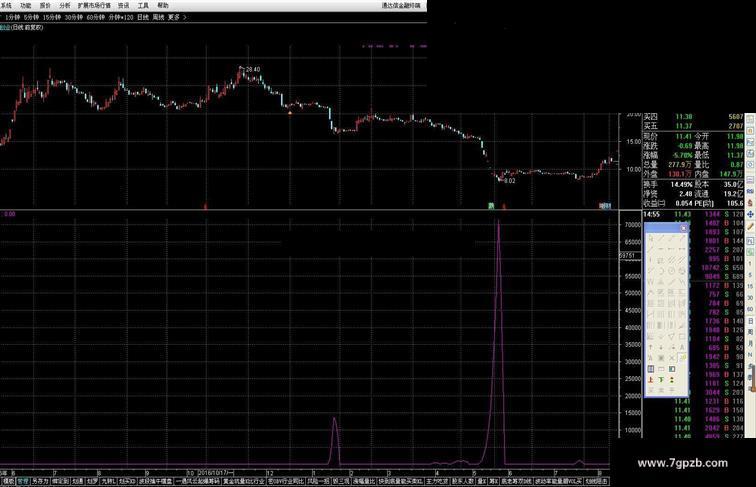Viewport: 756px width, 487px height.
Task: Click the 另存为 bottom tab
Action: (x=40, y=481)
